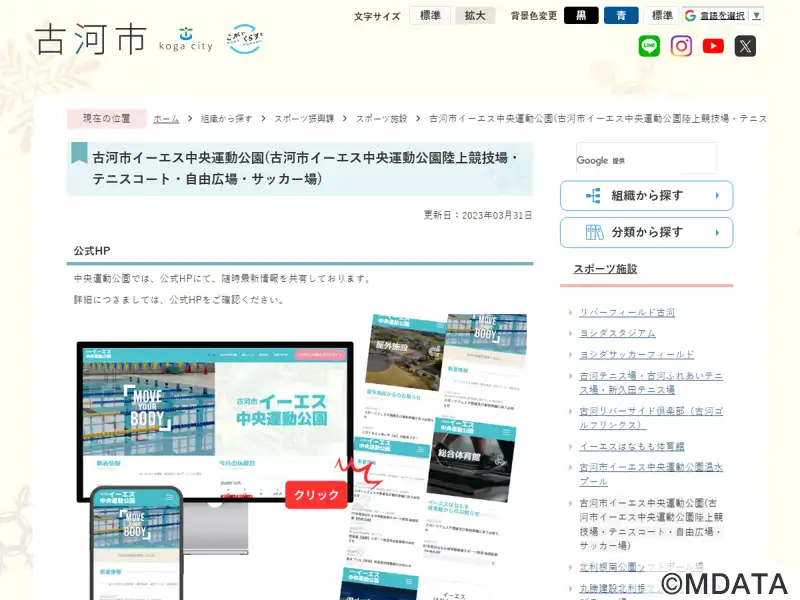The width and height of the screenshot is (800, 600).
Task: Open the LINE social media icon
Action: [x=649, y=46]
